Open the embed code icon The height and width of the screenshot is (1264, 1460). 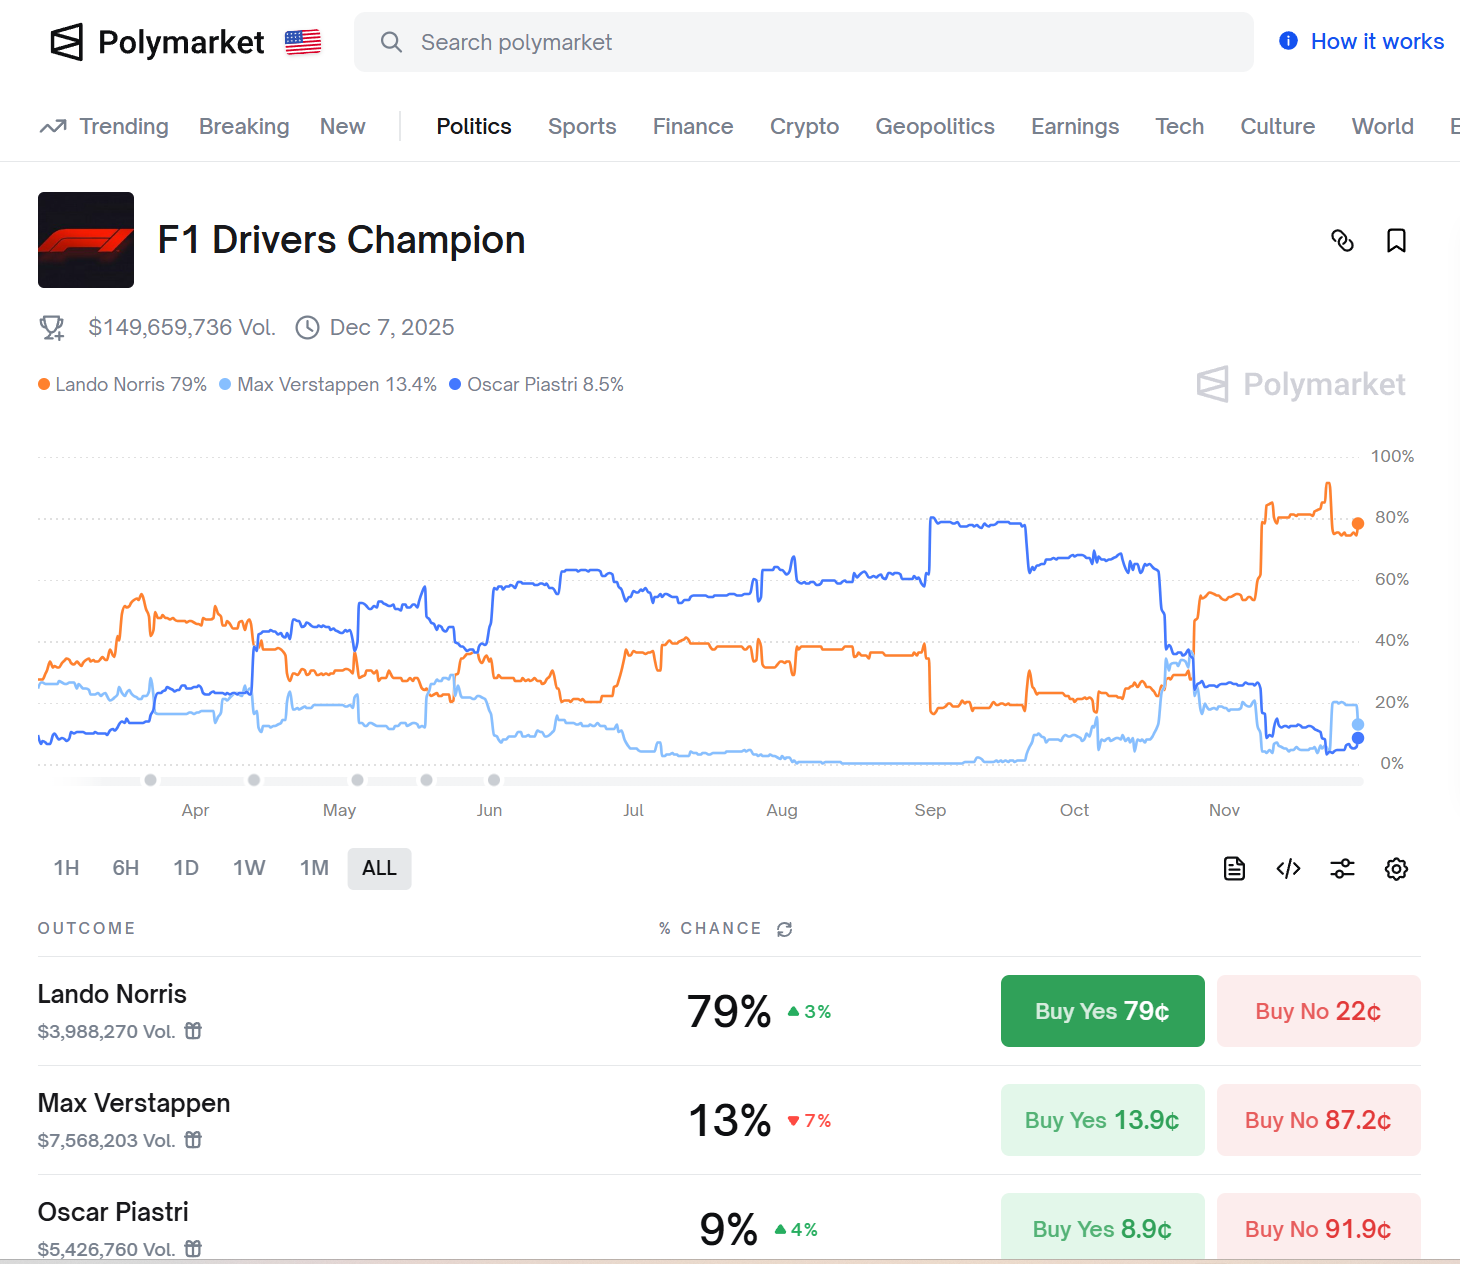pos(1288,869)
